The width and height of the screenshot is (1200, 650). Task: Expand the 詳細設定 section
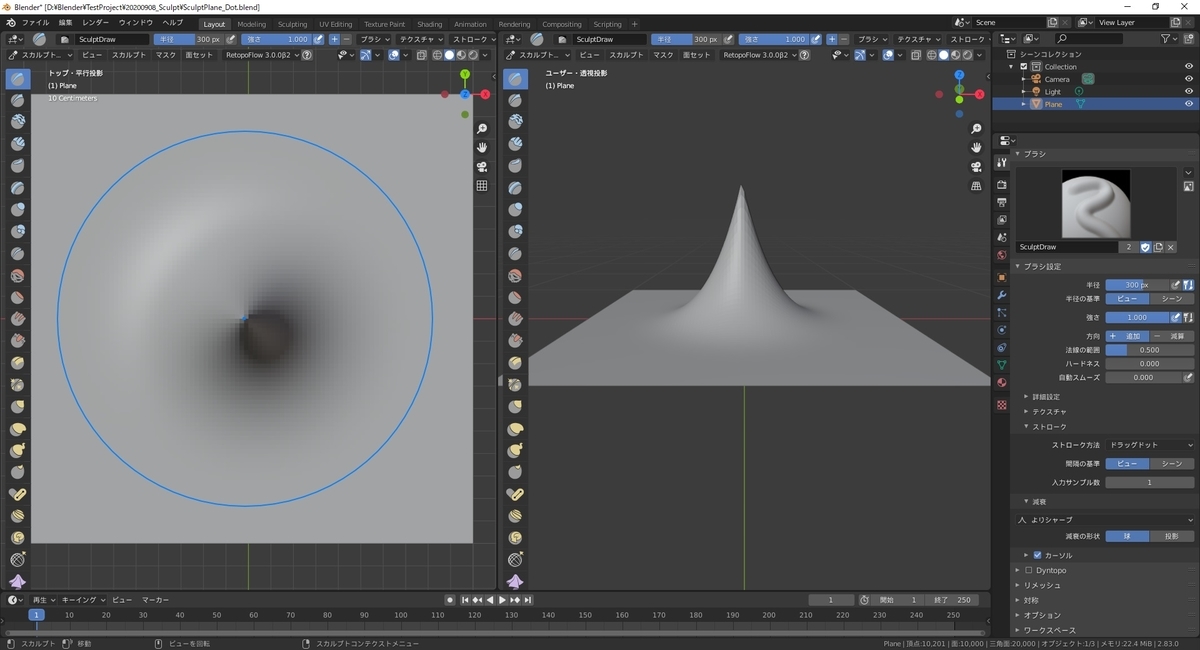tap(1046, 396)
